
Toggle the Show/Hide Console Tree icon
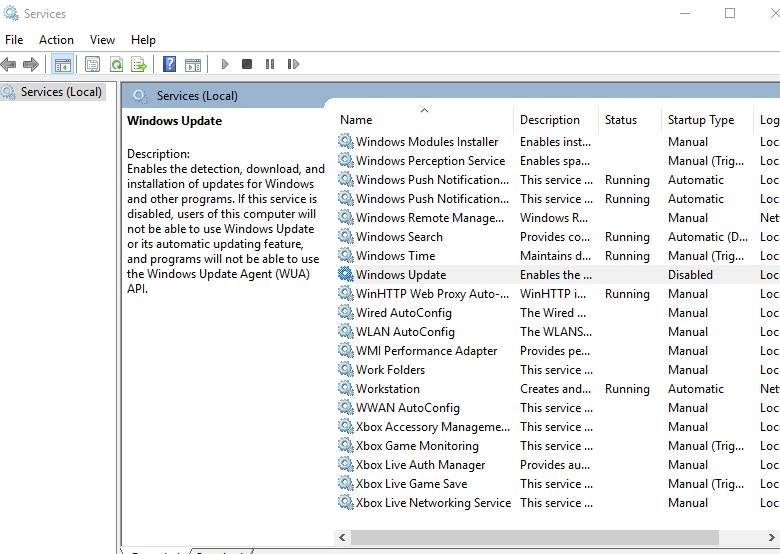click(63, 64)
